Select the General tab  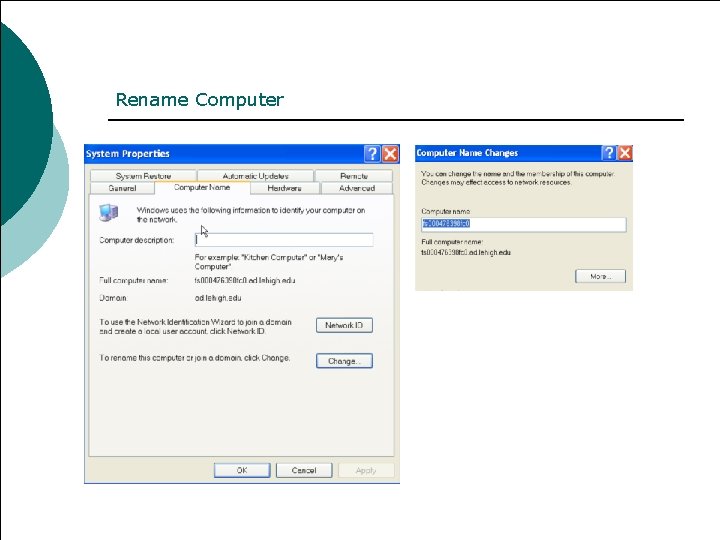[x=122, y=188]
